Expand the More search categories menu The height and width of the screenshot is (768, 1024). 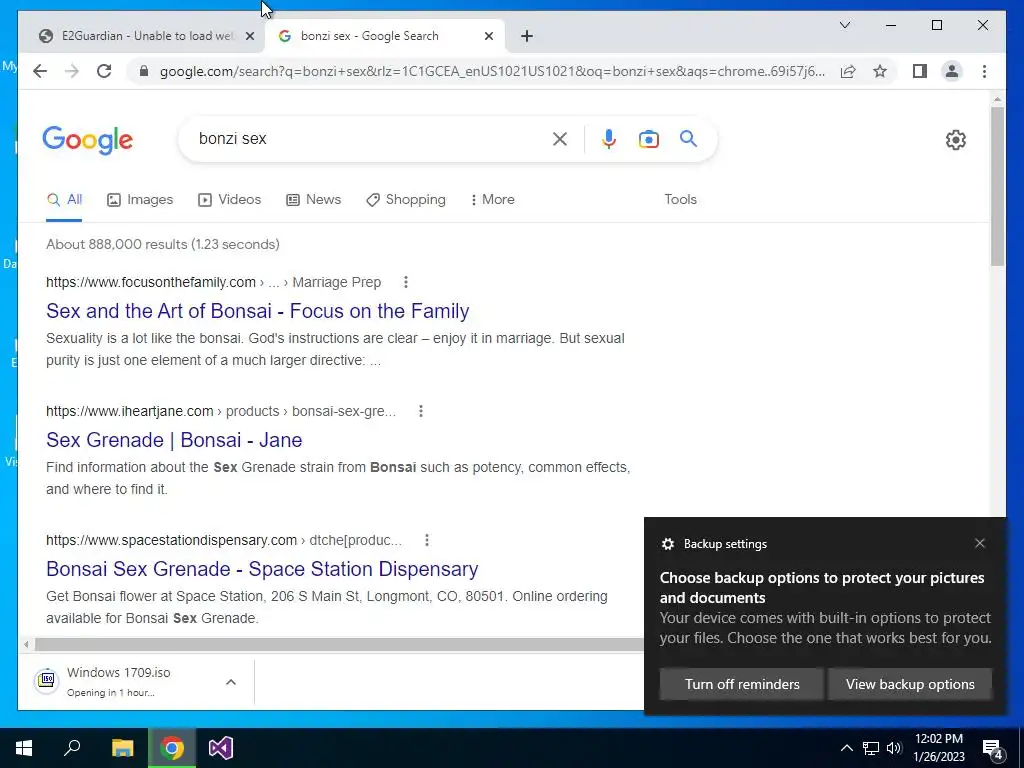[492, 200]
